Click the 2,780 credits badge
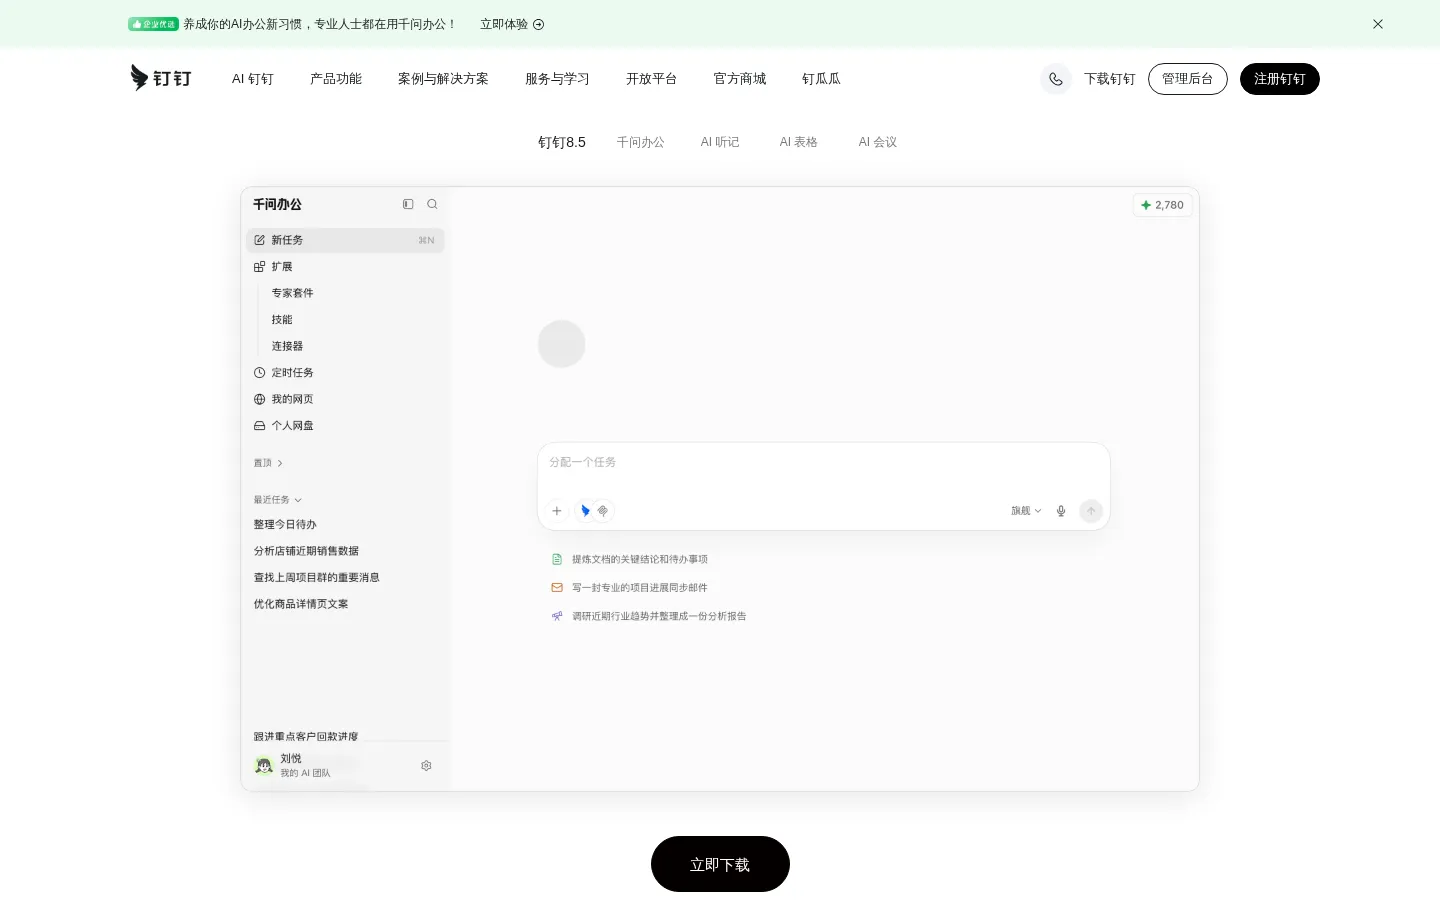This screenshot has width=1440, height=900. point(1162,205)
